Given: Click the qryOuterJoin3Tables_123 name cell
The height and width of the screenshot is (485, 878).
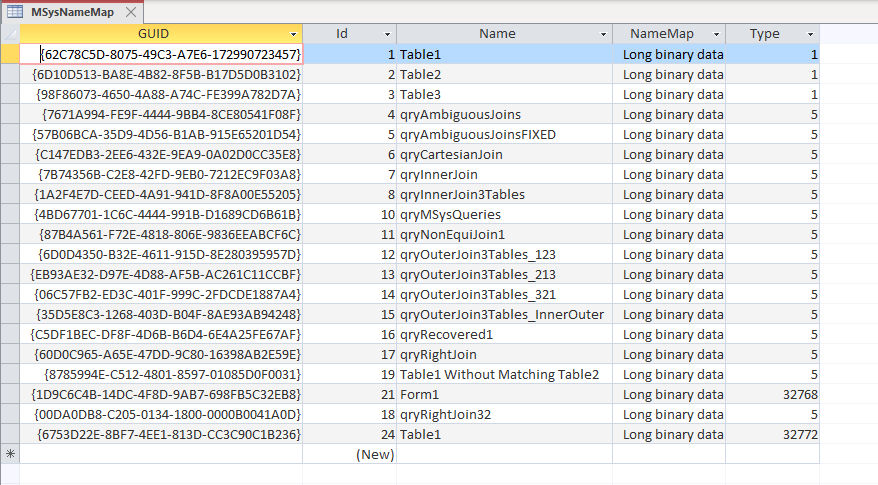Looking at the screenshot, I should click(x=505, y=254).
